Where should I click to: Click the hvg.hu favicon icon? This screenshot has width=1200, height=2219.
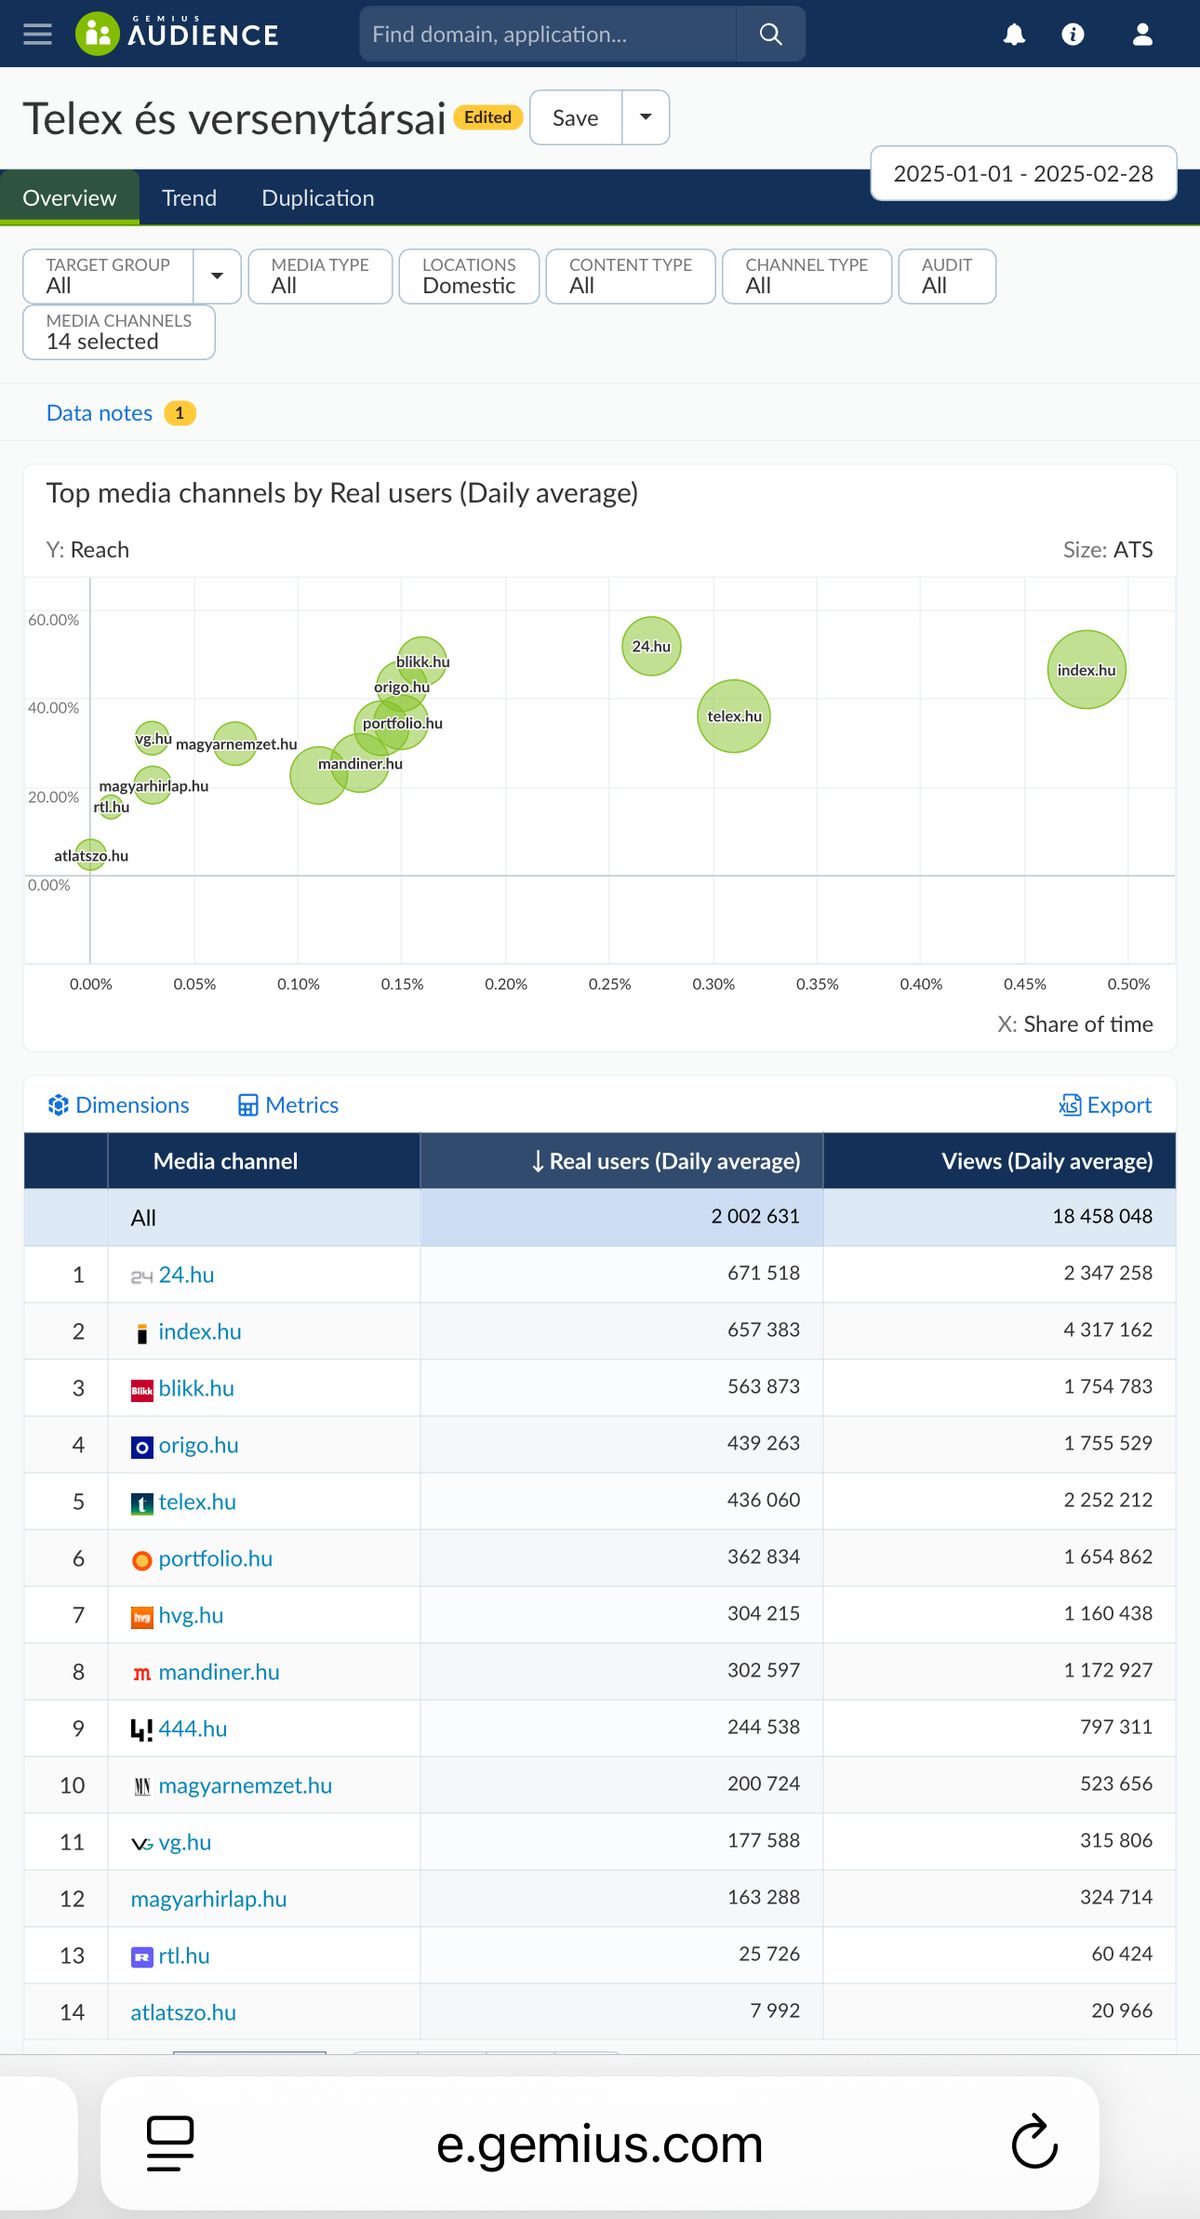pos(142,1617)
